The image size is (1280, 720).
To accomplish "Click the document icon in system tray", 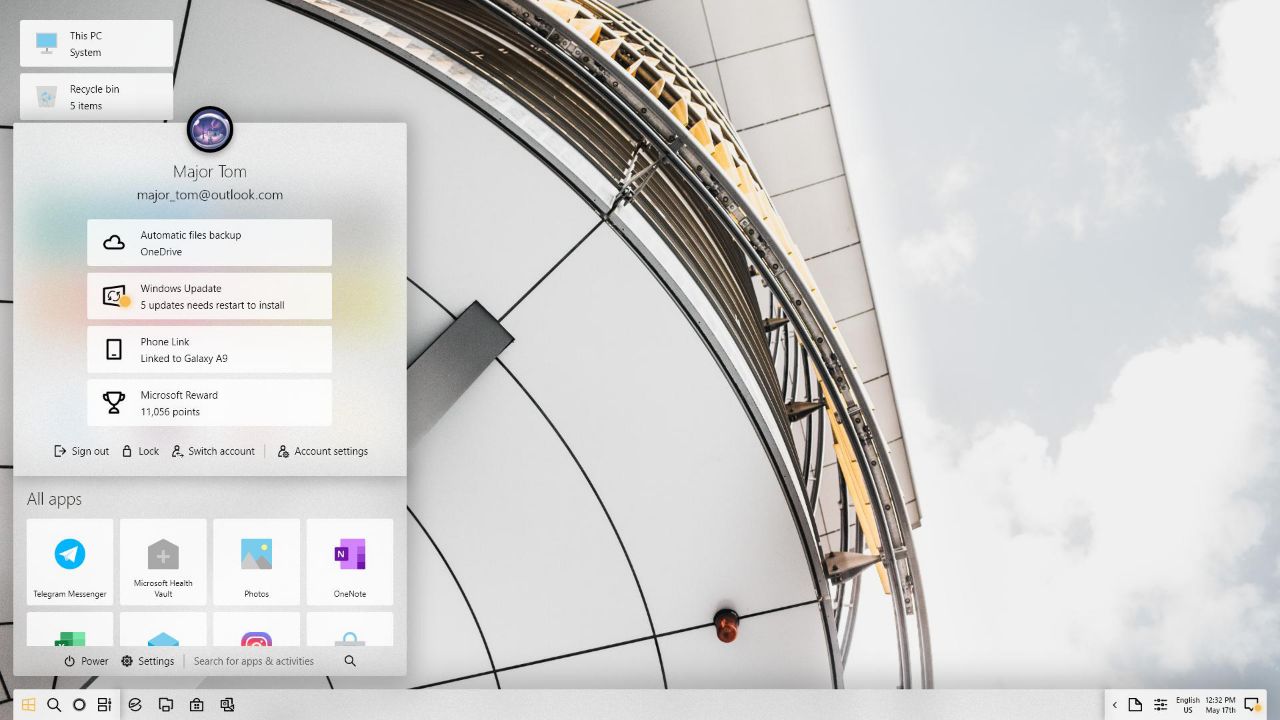I will point(1135,705).
